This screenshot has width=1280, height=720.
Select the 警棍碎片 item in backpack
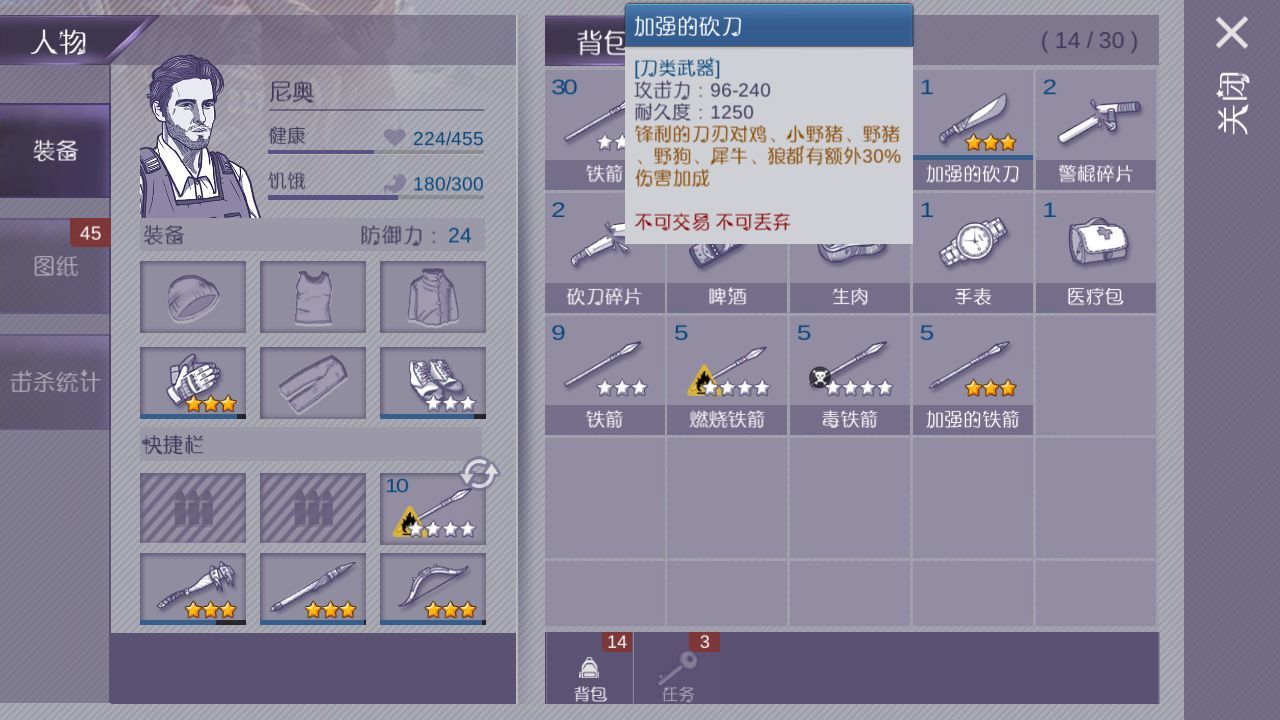(x=1095, y=129)
